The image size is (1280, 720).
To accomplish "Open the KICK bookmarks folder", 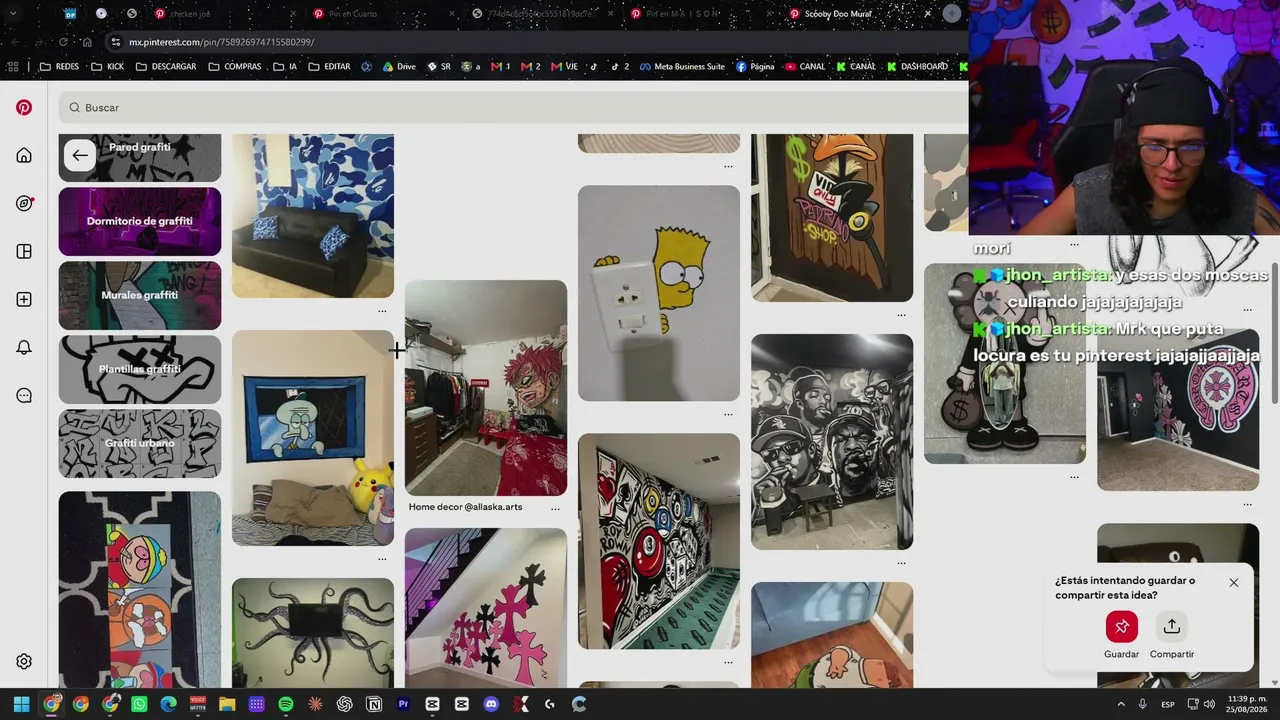I will [108, 67].
